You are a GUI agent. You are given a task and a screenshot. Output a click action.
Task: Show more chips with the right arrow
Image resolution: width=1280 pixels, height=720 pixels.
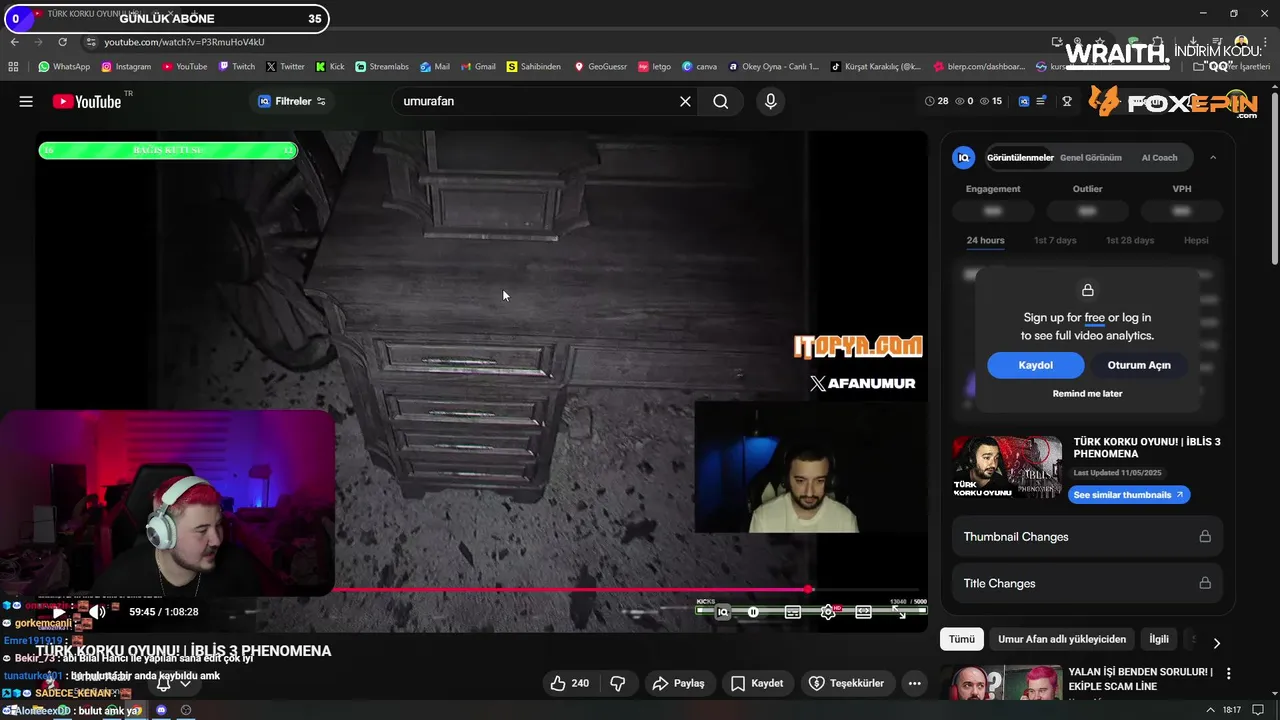pyautogui.click(x=1216, y=643)
